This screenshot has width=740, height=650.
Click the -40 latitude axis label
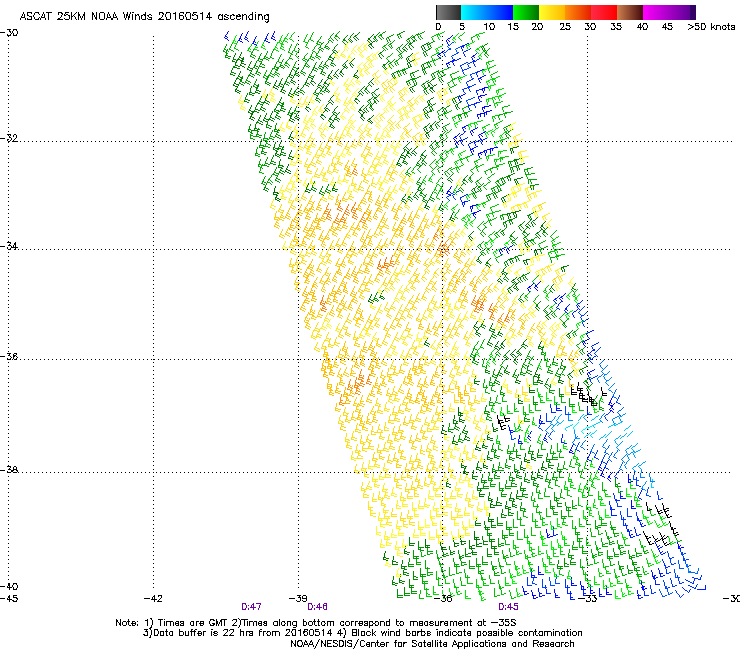(9, 586)
